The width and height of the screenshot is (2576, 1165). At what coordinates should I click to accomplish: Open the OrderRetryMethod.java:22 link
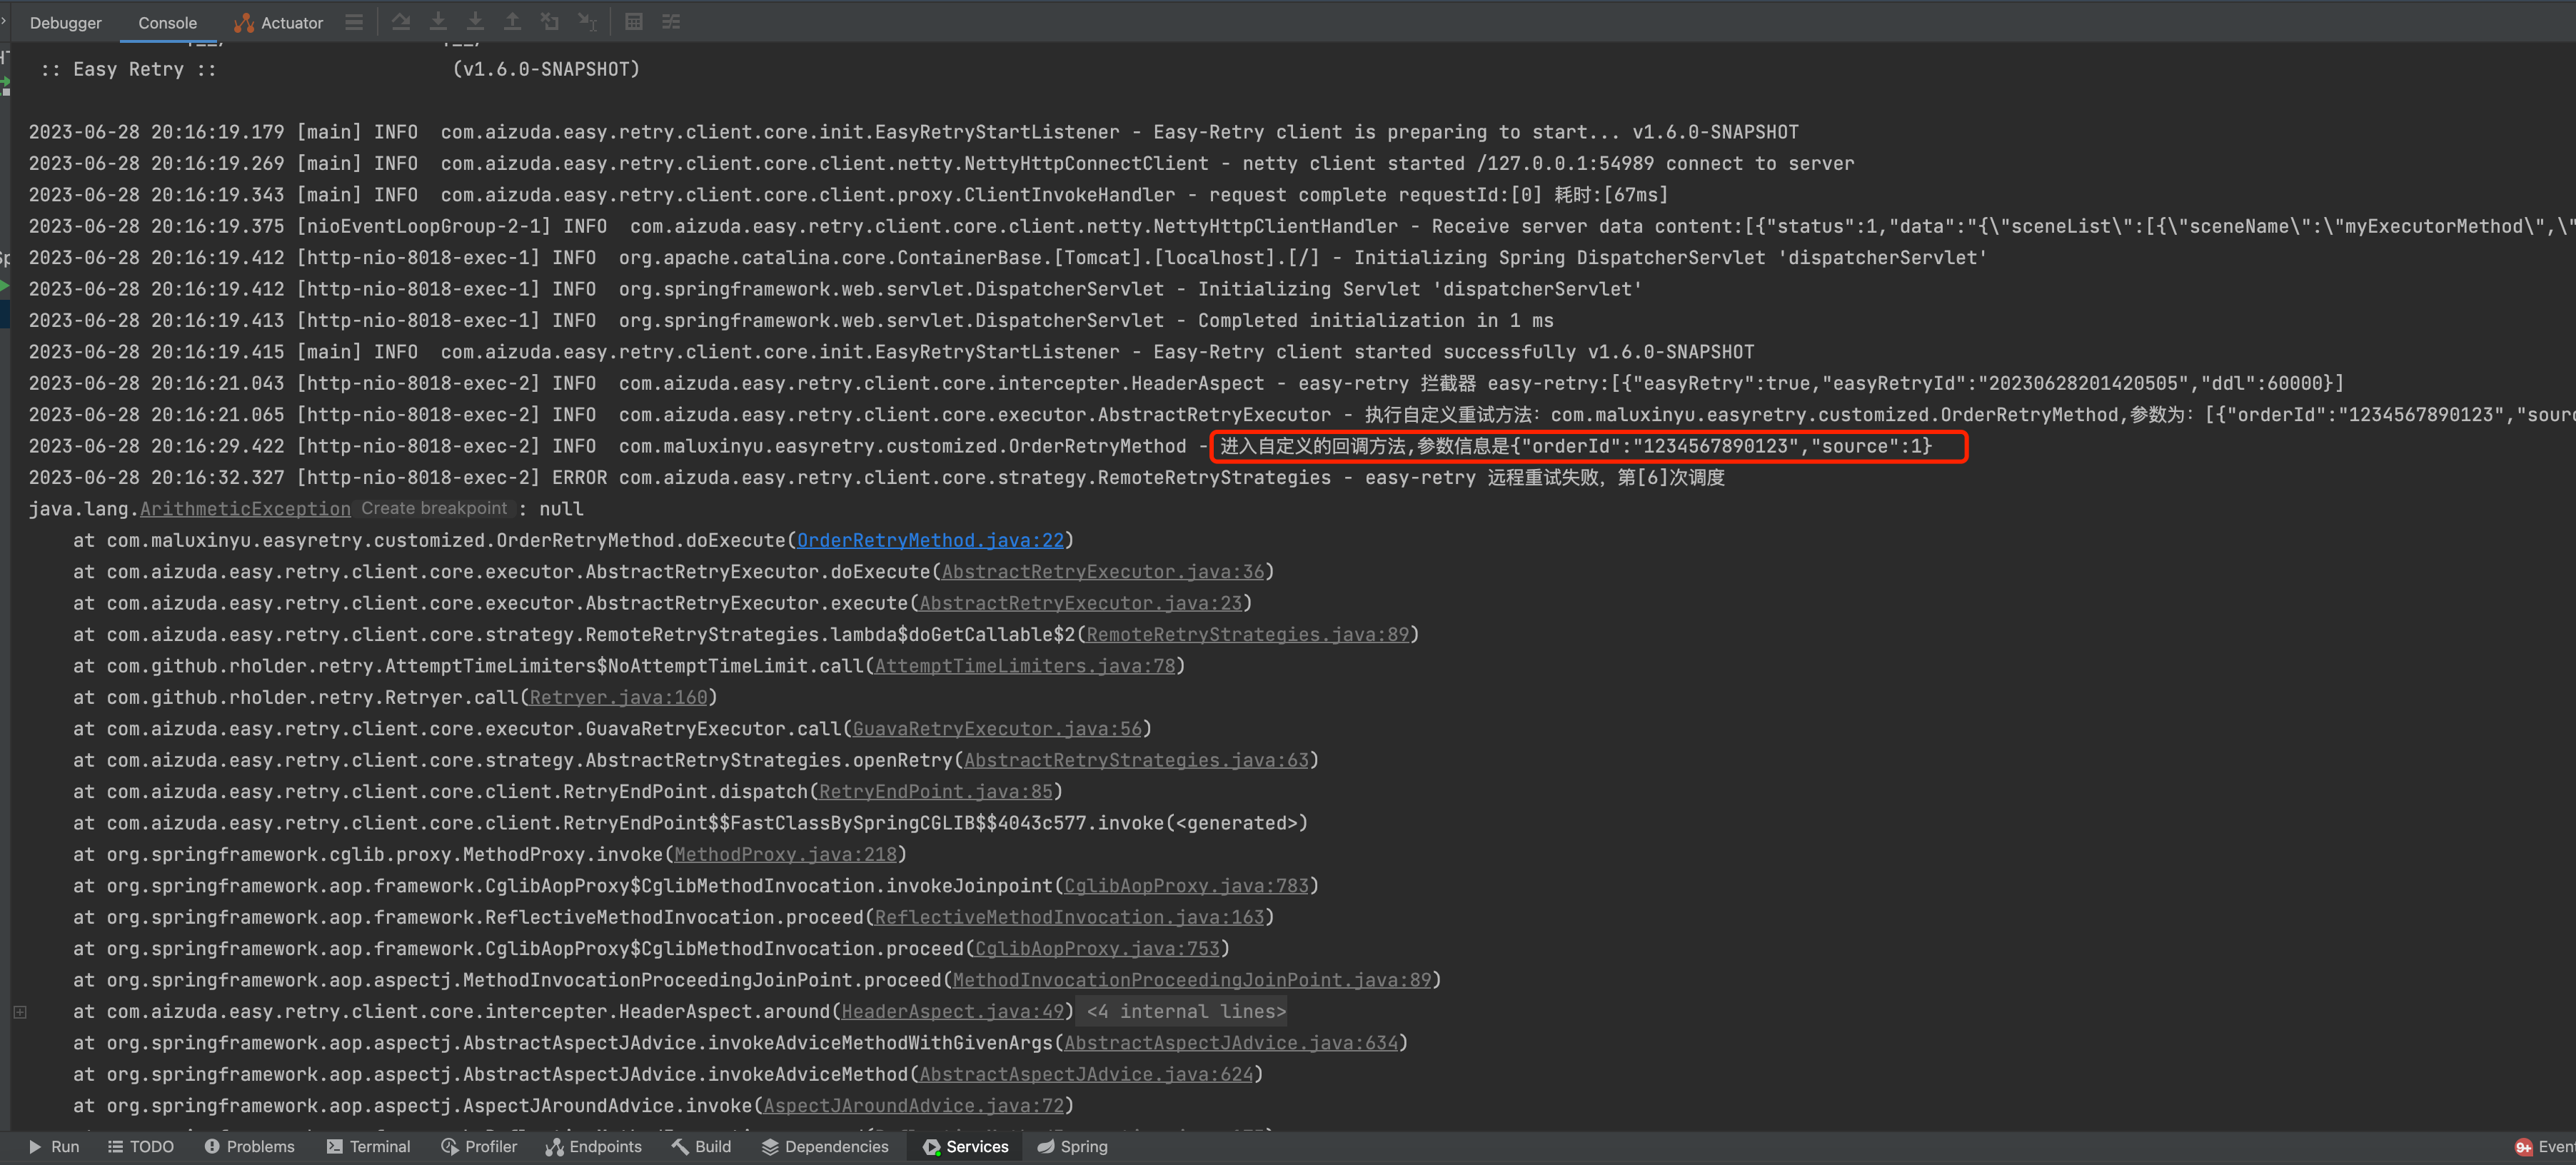point(930,541)
